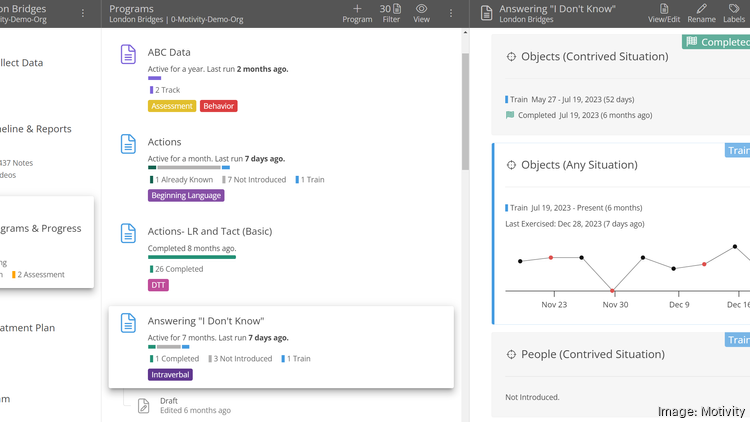
Task: Click the Answering "I Don't Know" program icon
Action: pyautogui.click(x=128, y=322)
